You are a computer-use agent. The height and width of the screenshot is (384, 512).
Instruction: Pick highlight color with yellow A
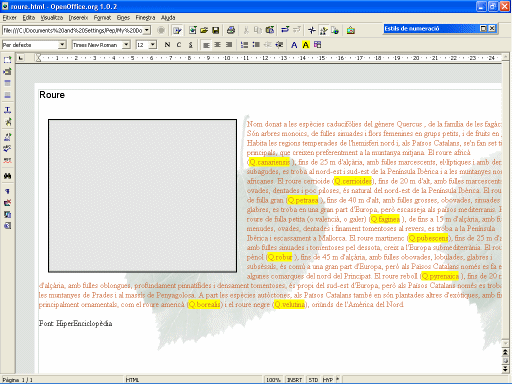306,45
